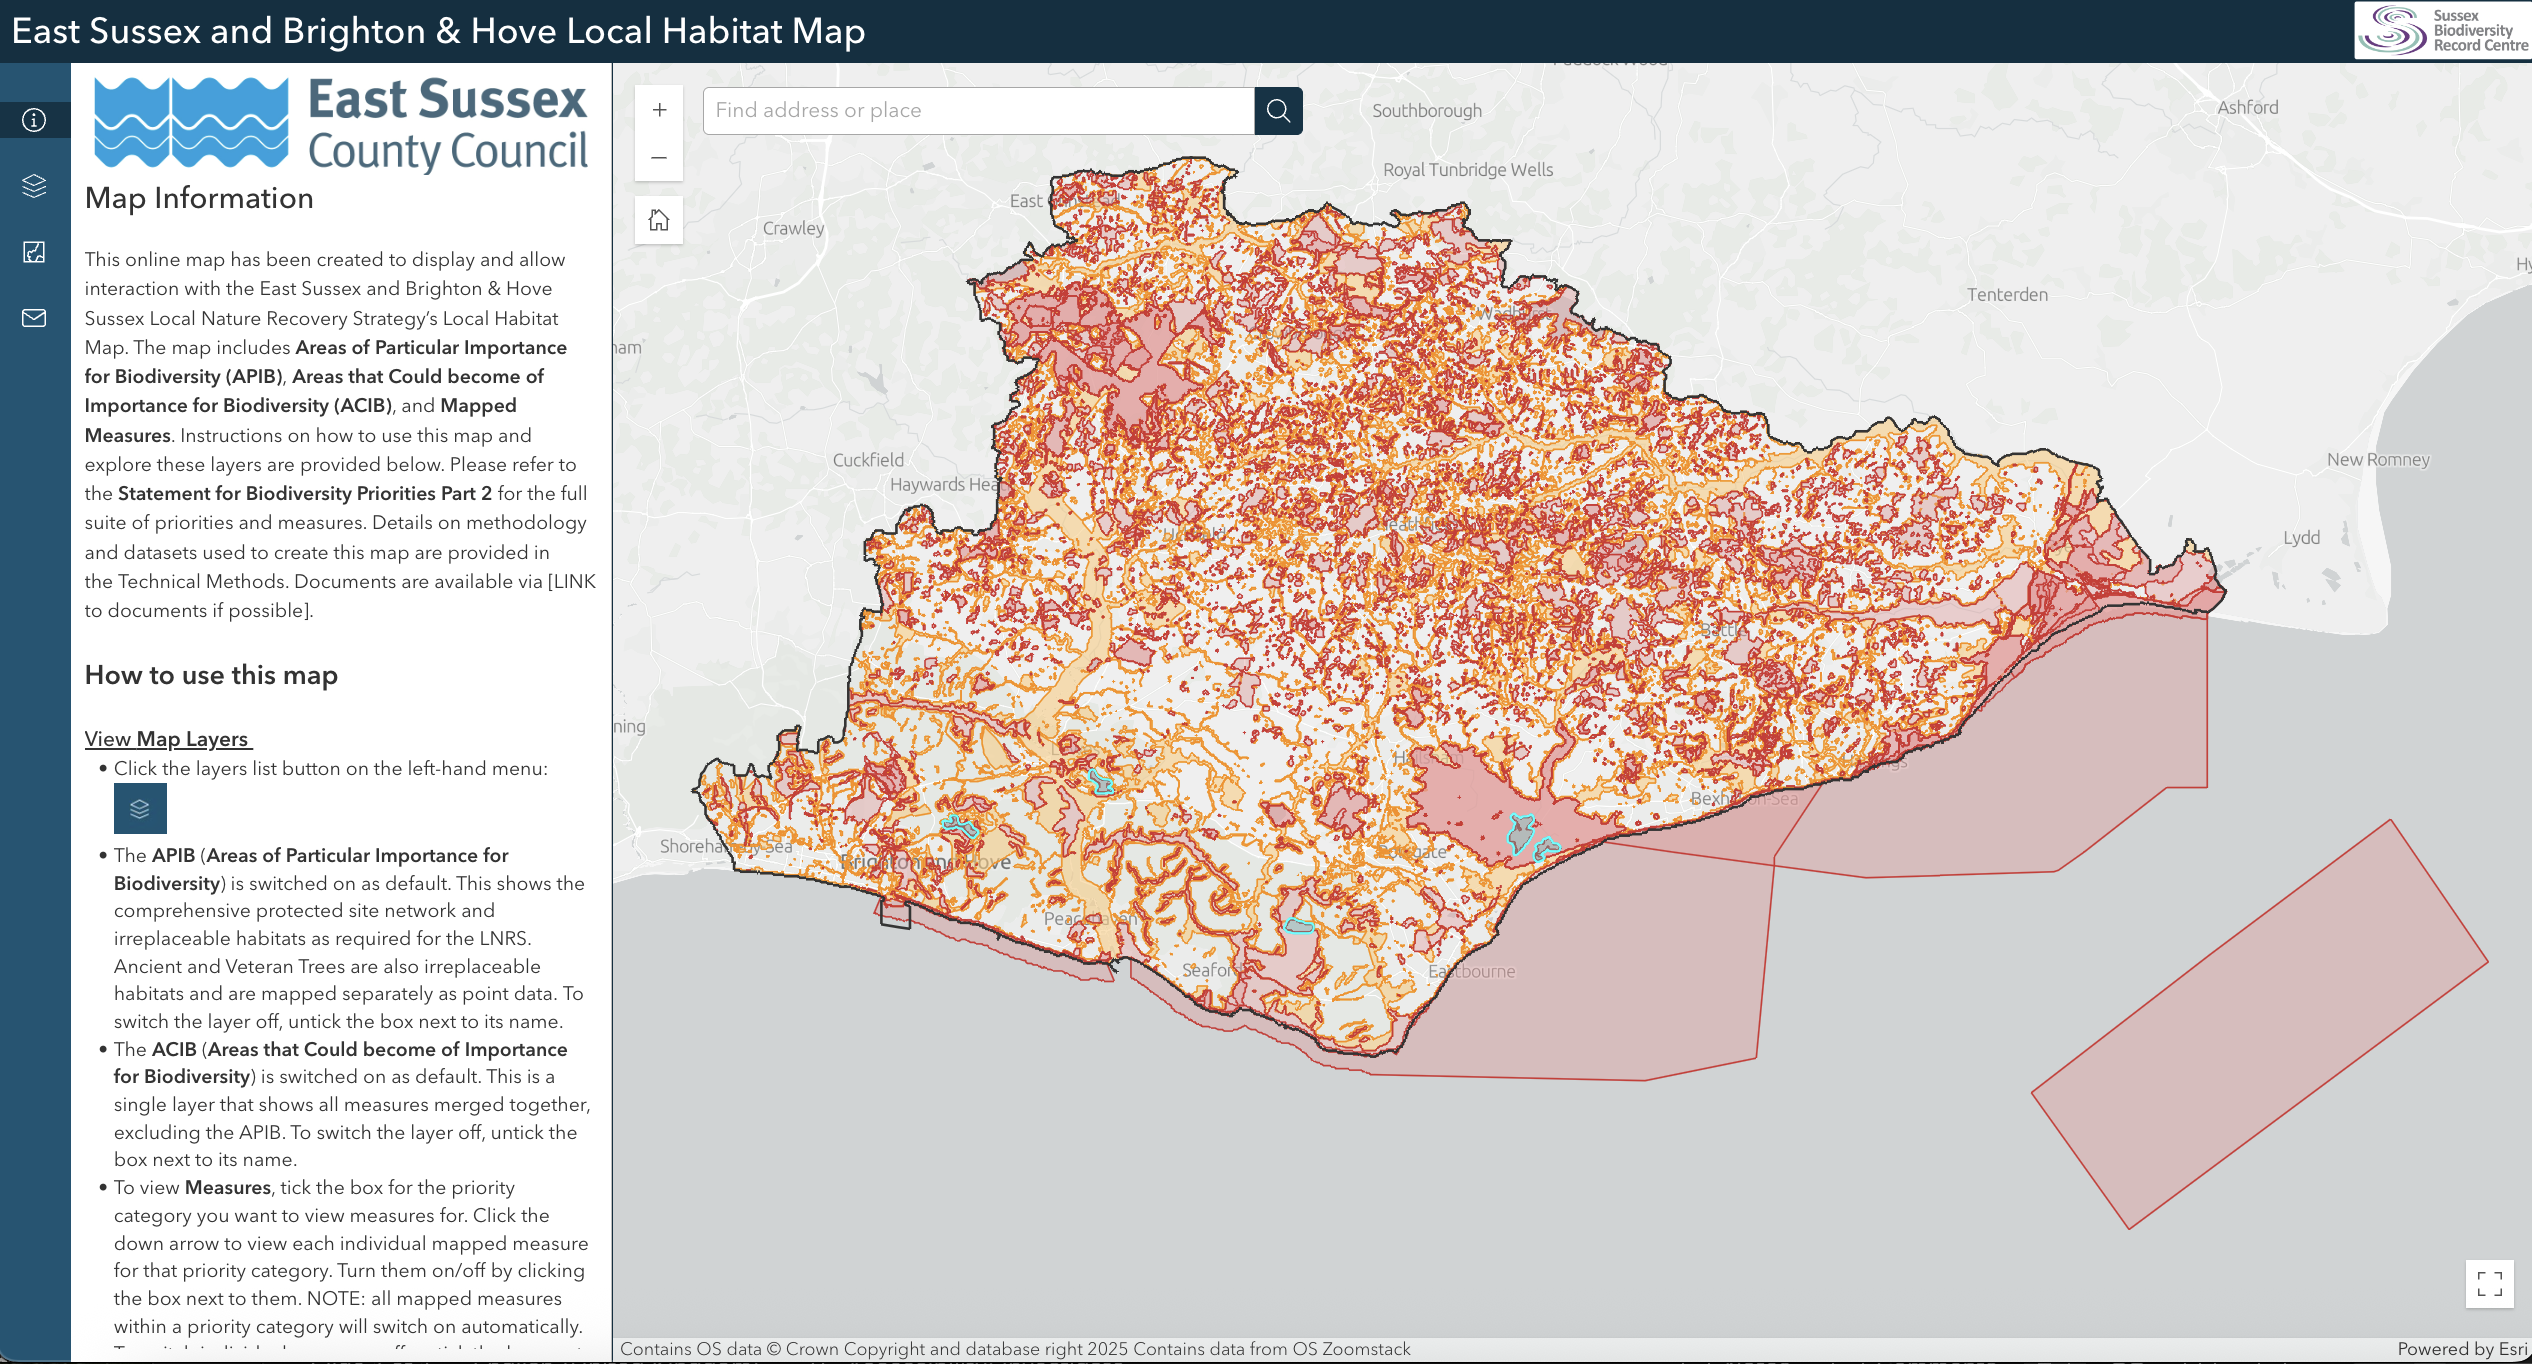Zoom in using the plus button
Viewport: 2532px width, 1364px height.
(x=659, y=110)
